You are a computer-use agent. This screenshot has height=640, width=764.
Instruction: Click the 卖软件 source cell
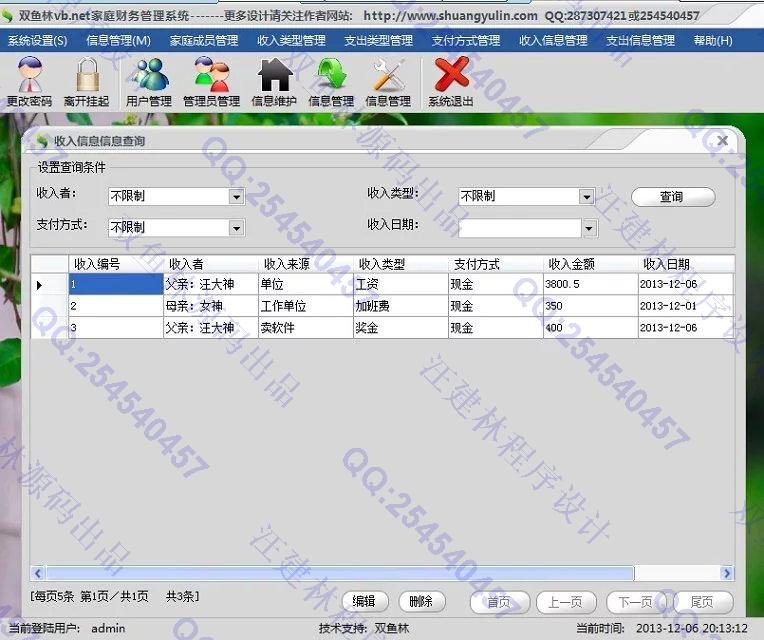point(306,328)
